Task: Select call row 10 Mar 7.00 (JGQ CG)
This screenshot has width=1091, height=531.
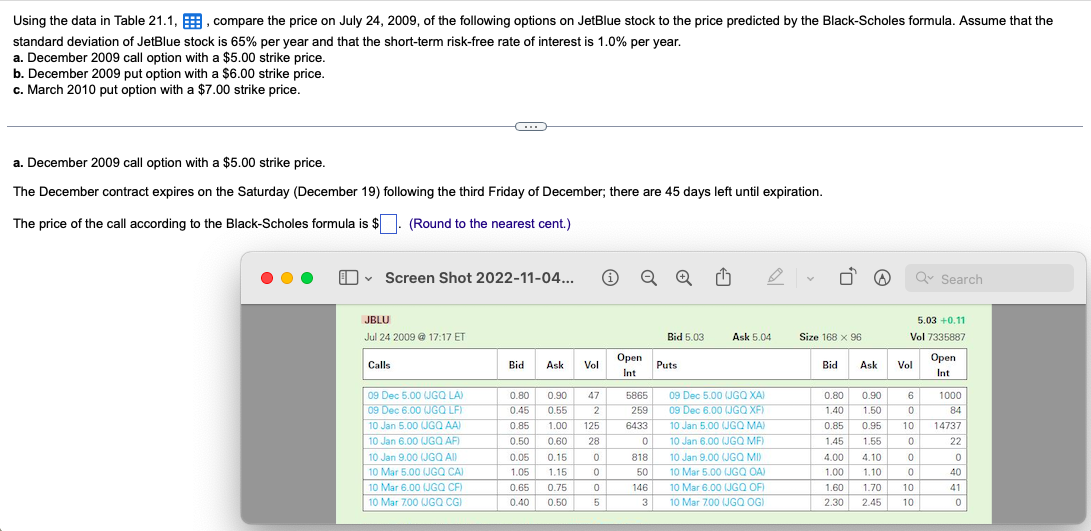Action: pyautogui.click(x=414, y=502)
